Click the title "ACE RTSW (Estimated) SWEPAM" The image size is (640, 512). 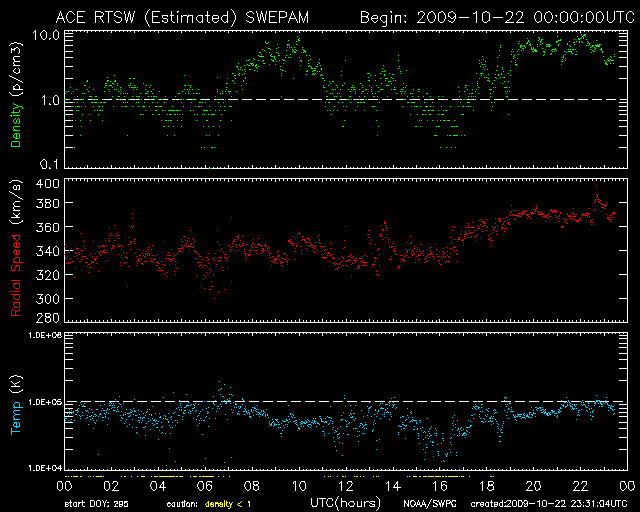click(x=182, y=18)
